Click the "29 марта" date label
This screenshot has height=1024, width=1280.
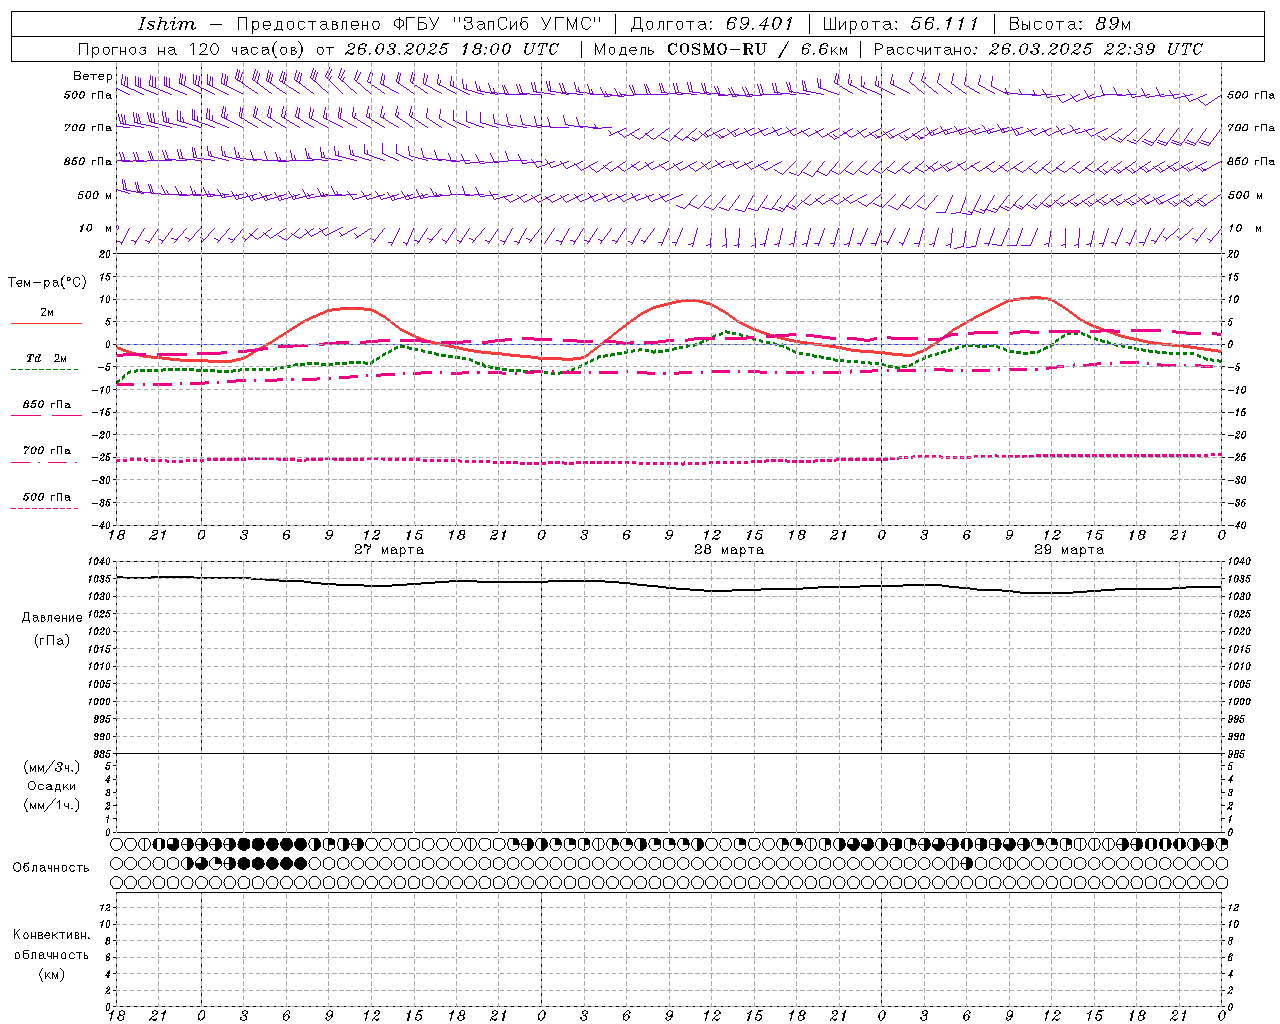(x=1069, y=550)
